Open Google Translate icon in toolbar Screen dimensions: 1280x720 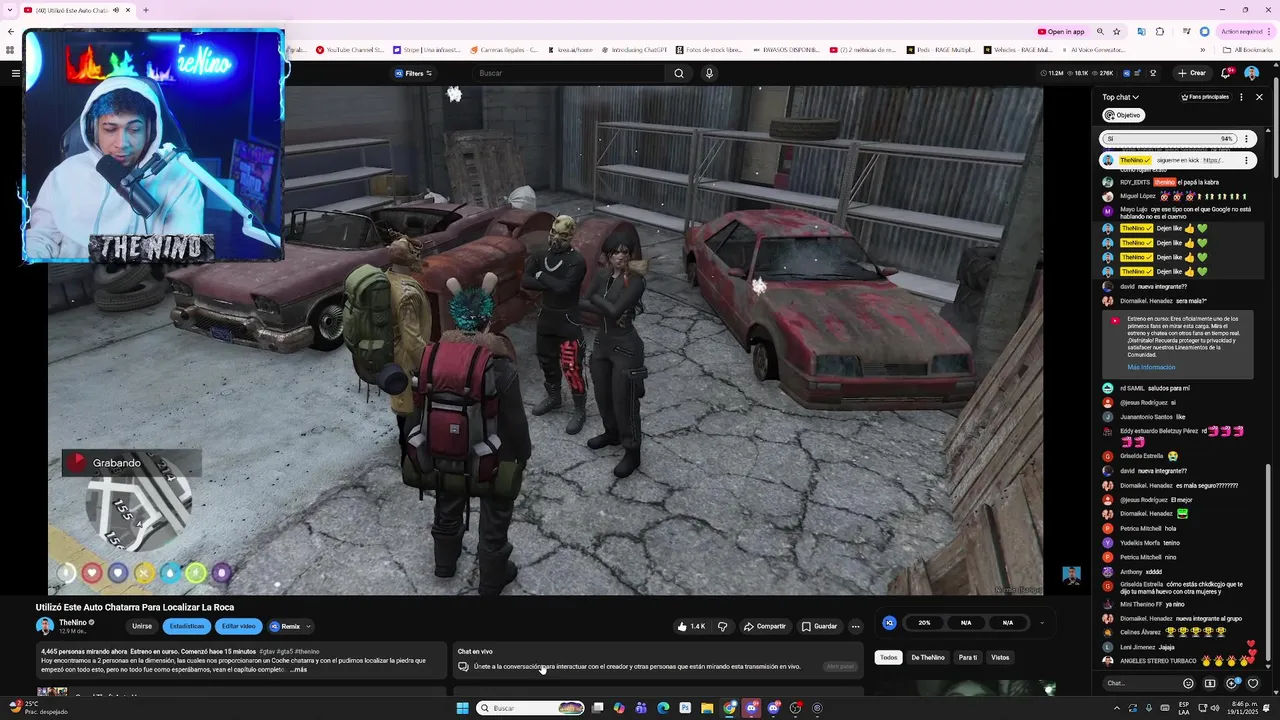coord(1142,31)
